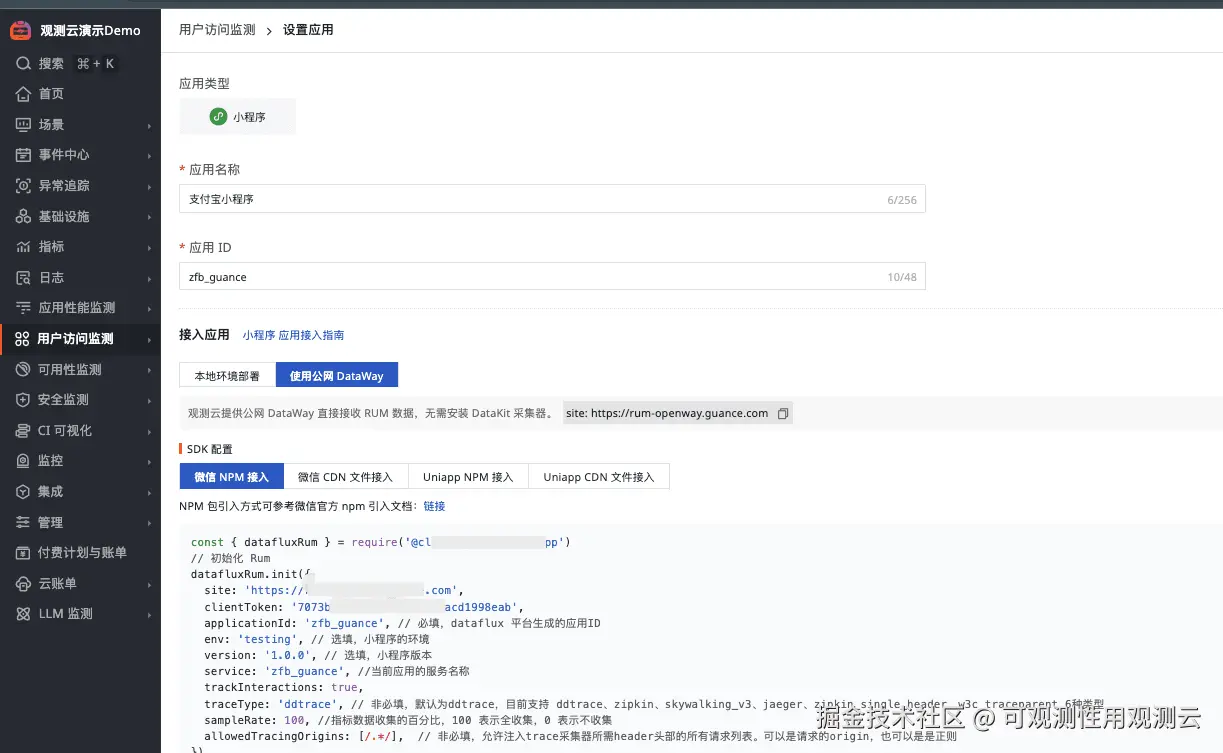Expand the 管理 menu arrow
The height and width of the screenshot is (753, 1223).
point(149,524)
